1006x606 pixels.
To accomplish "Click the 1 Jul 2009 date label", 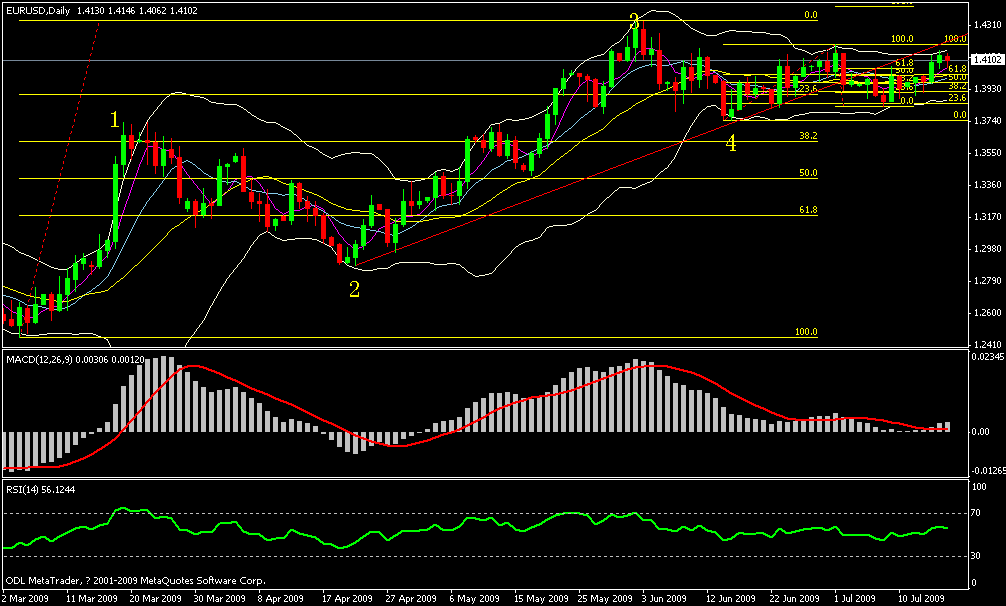I will pos(855,599).
